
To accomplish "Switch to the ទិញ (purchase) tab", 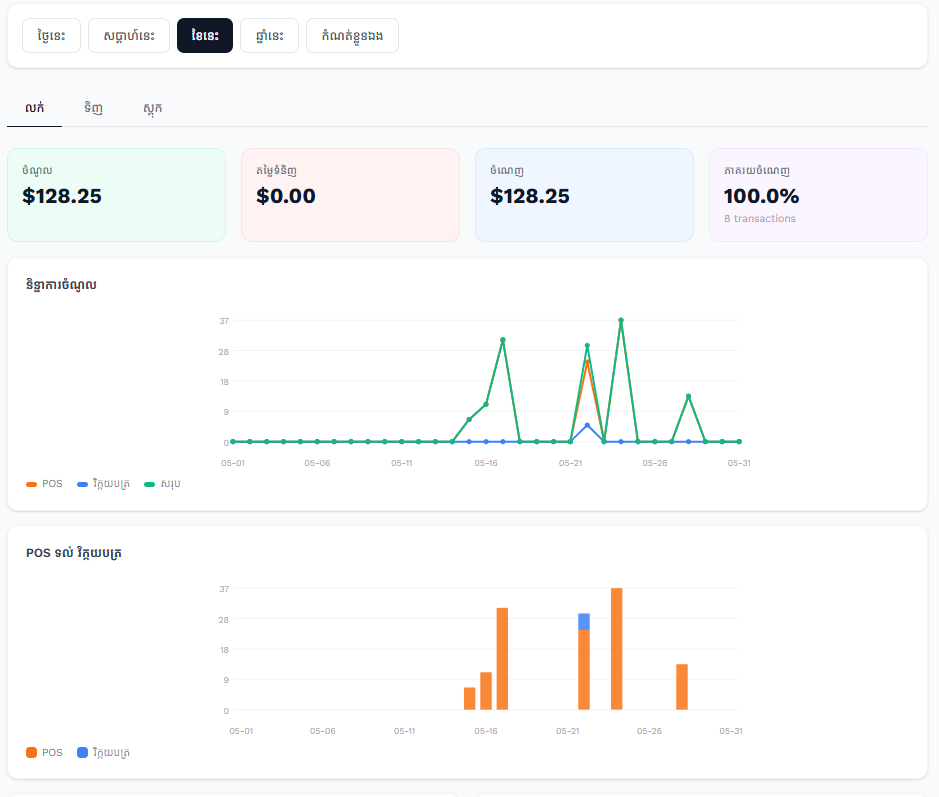I will point(93,108).
